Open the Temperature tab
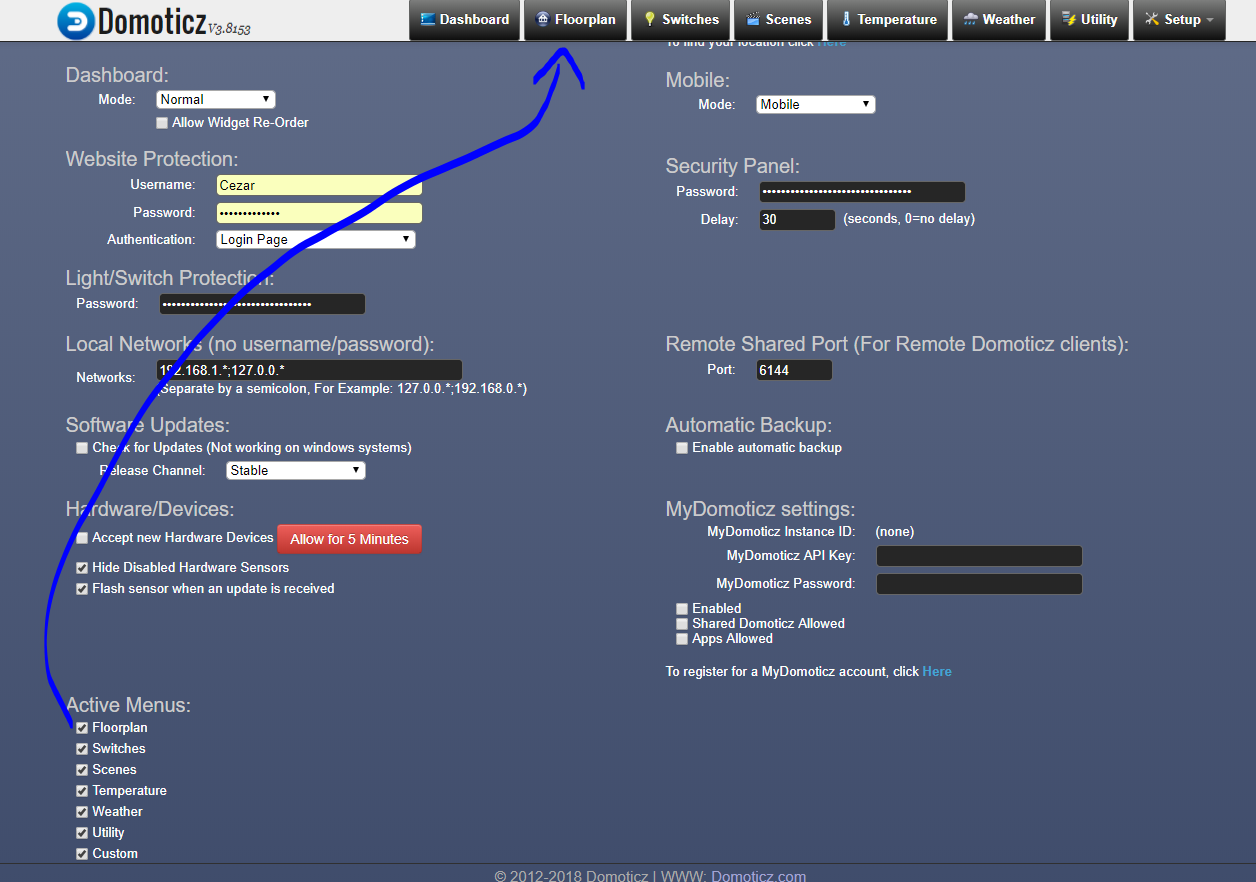This screenshot has height=882, width=1256. [x=888, y=20]
